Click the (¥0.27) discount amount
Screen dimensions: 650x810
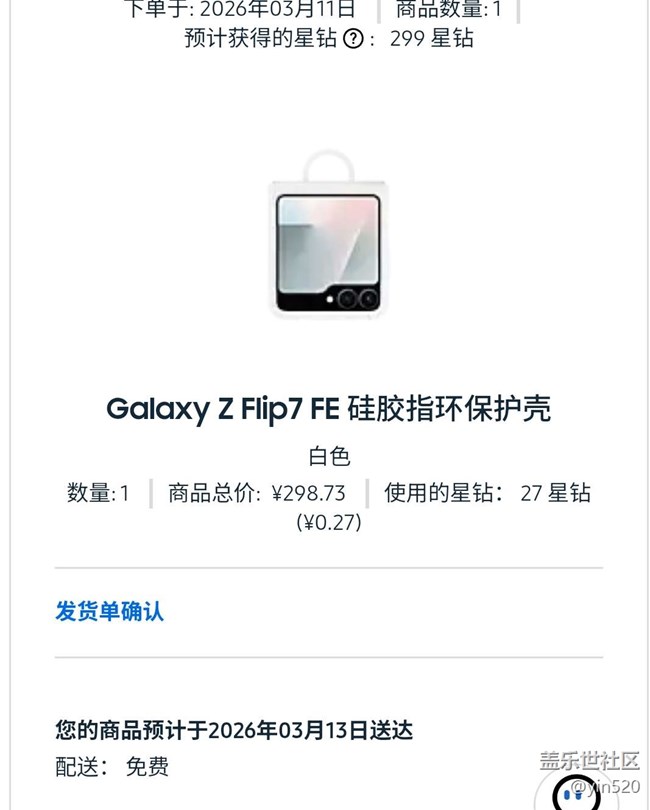coord(328,522)
